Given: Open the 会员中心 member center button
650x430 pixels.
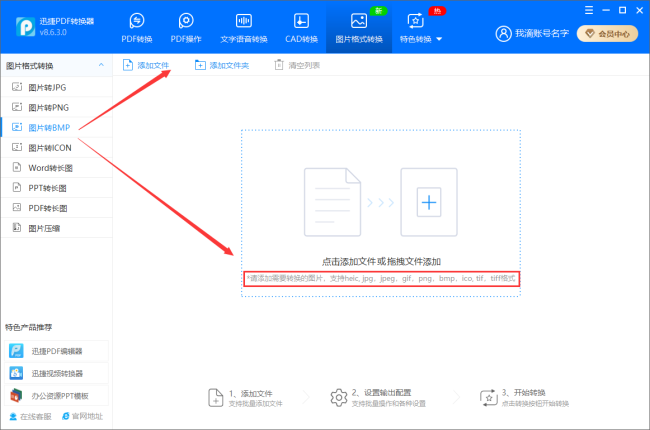Looking at the screenshot, I should click(x=607, y=34).
